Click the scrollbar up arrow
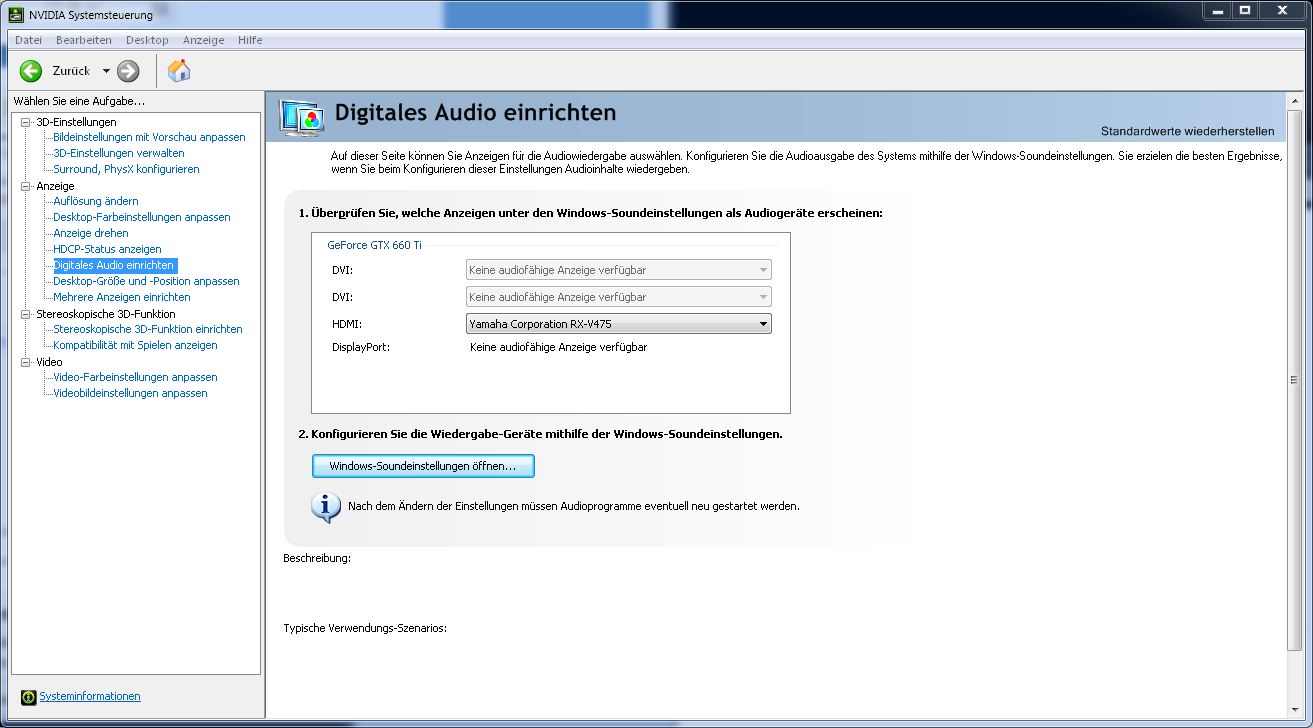1313x728 pixels. click(1295, 99)
